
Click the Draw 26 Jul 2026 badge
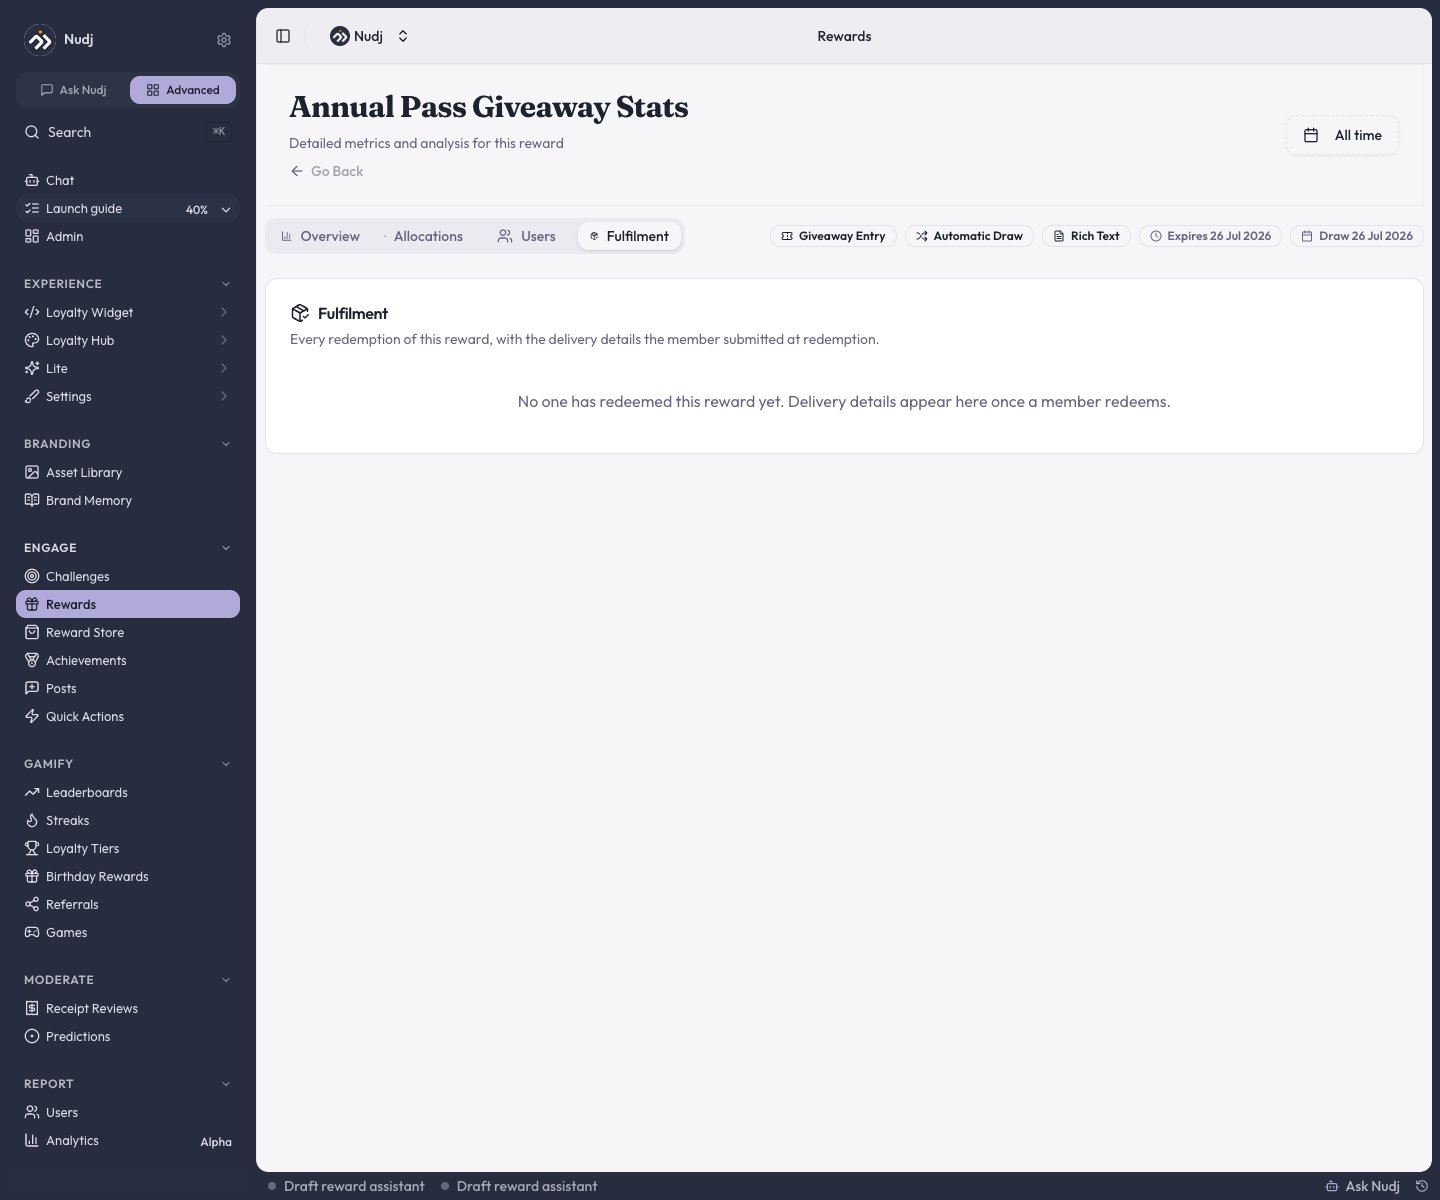pyautogui.click(x=1357, y=236)
